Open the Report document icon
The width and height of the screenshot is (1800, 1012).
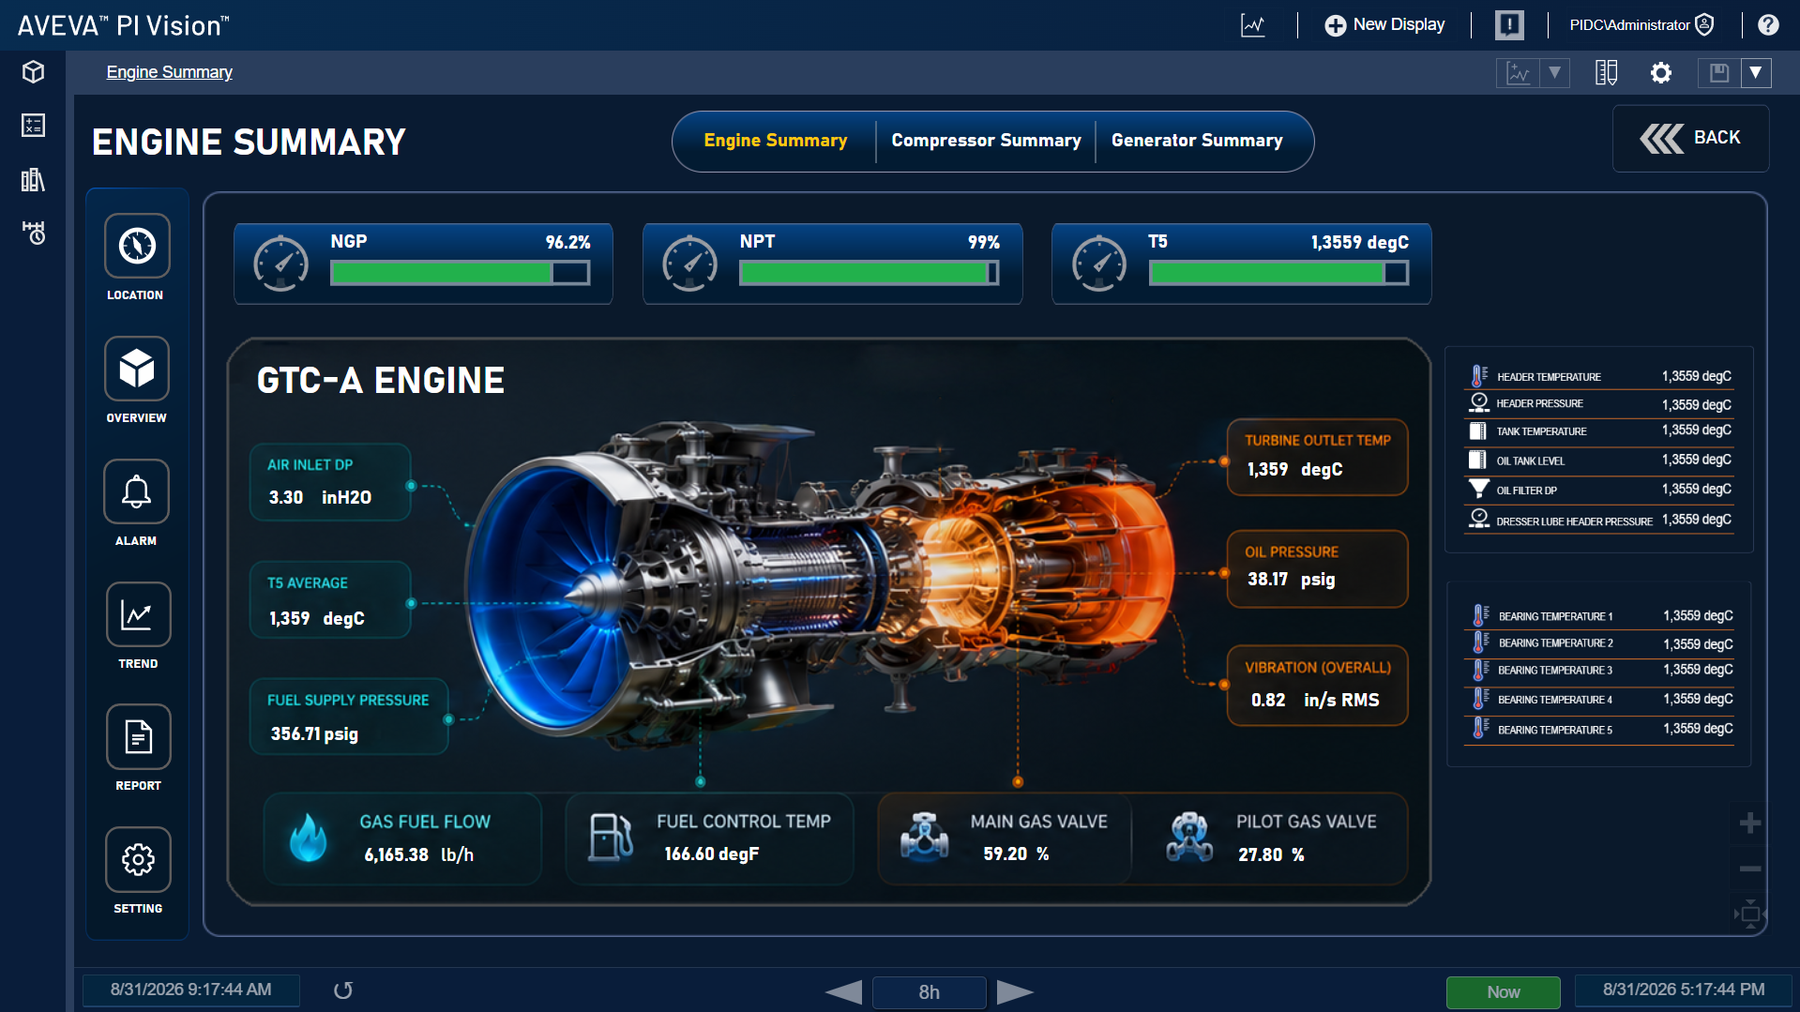point(138,737)
